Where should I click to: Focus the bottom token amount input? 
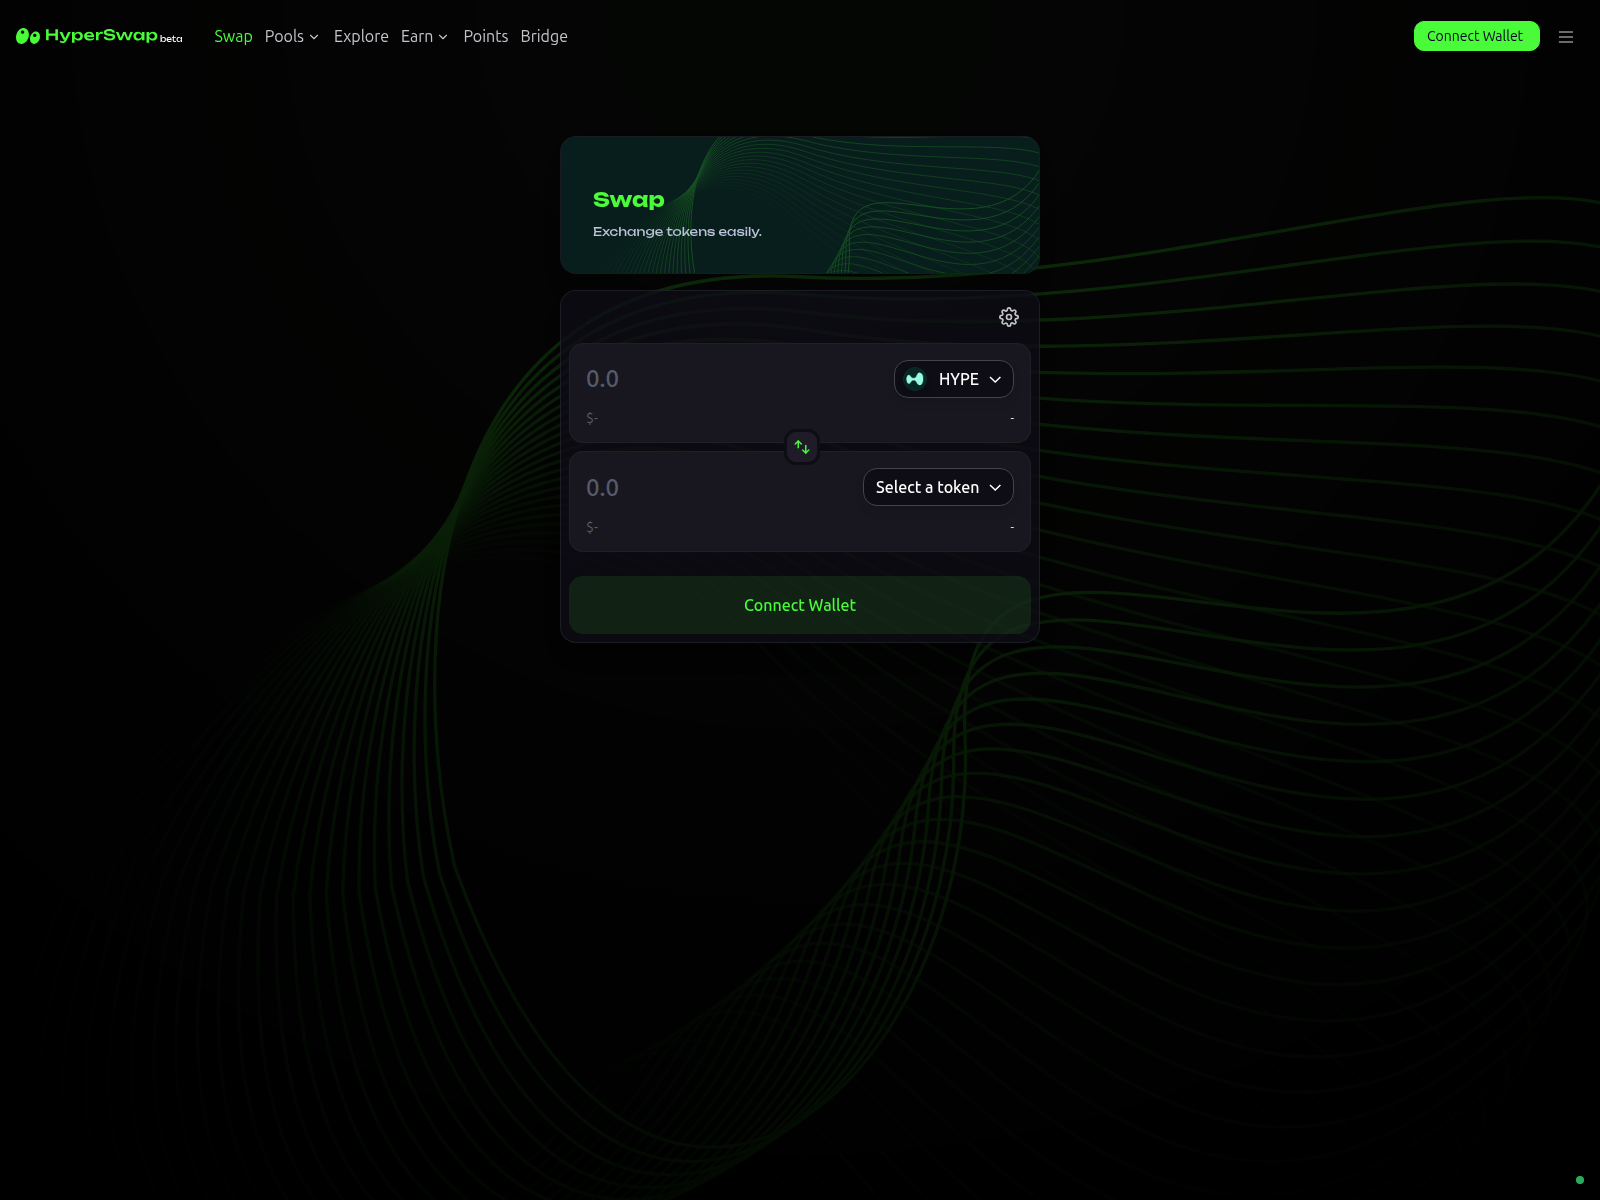tap(720, 488)
